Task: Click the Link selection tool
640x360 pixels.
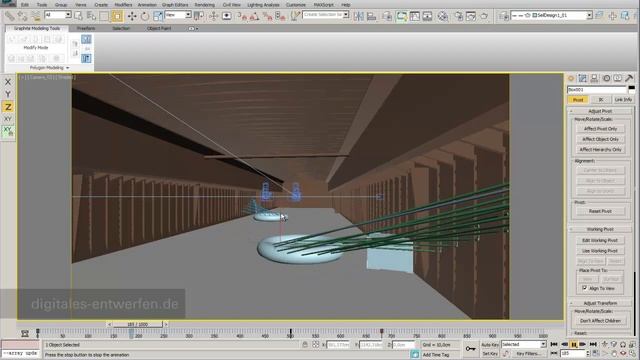Action: pos(9,16)
